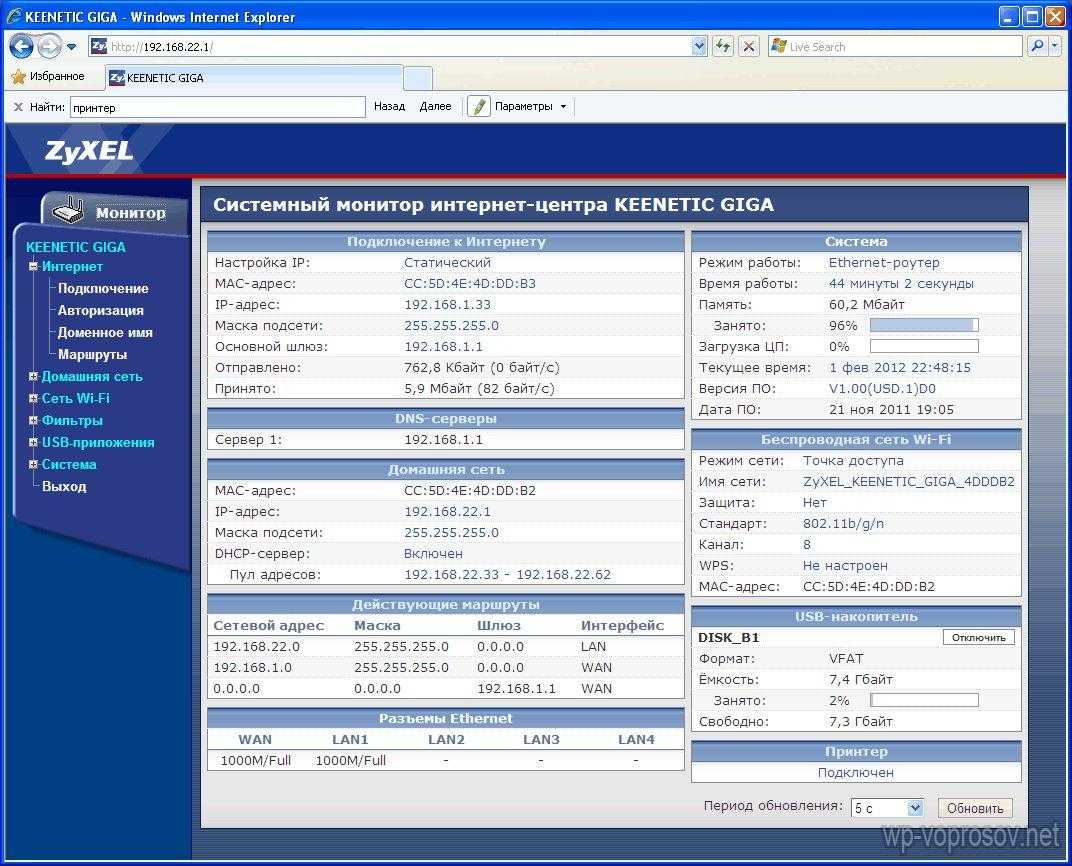Collapse the Интернет tree section
The width and height of the screenshot is (1072, 866).
point(33,267)
